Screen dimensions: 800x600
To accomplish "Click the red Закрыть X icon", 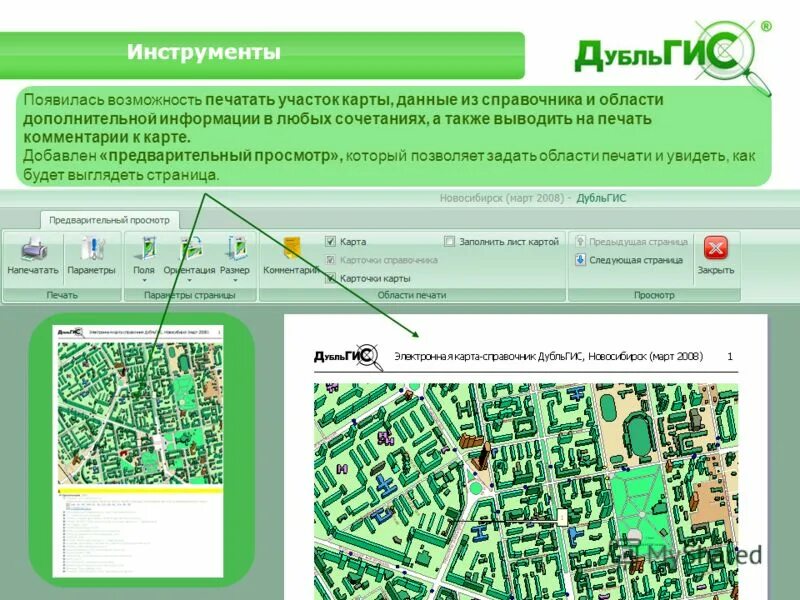I will click(716, 248).
